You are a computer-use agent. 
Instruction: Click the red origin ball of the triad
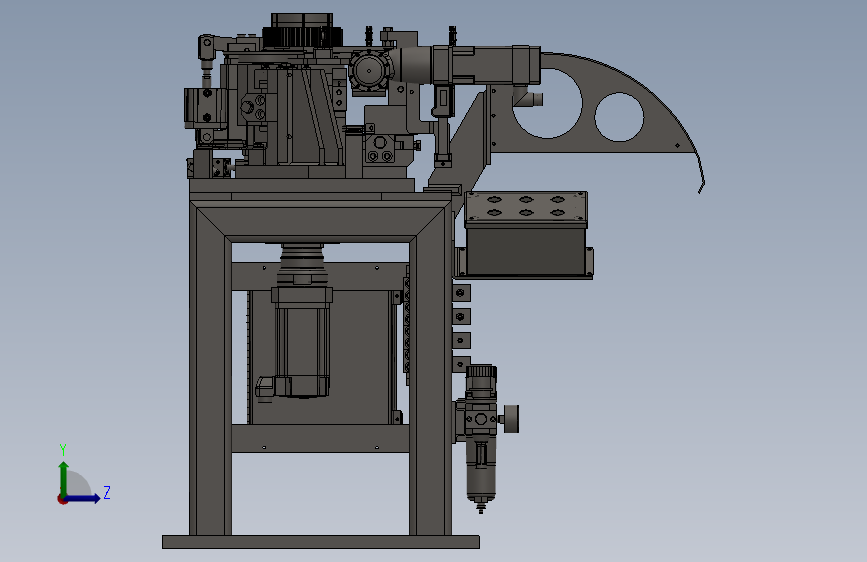click(62, 499)
